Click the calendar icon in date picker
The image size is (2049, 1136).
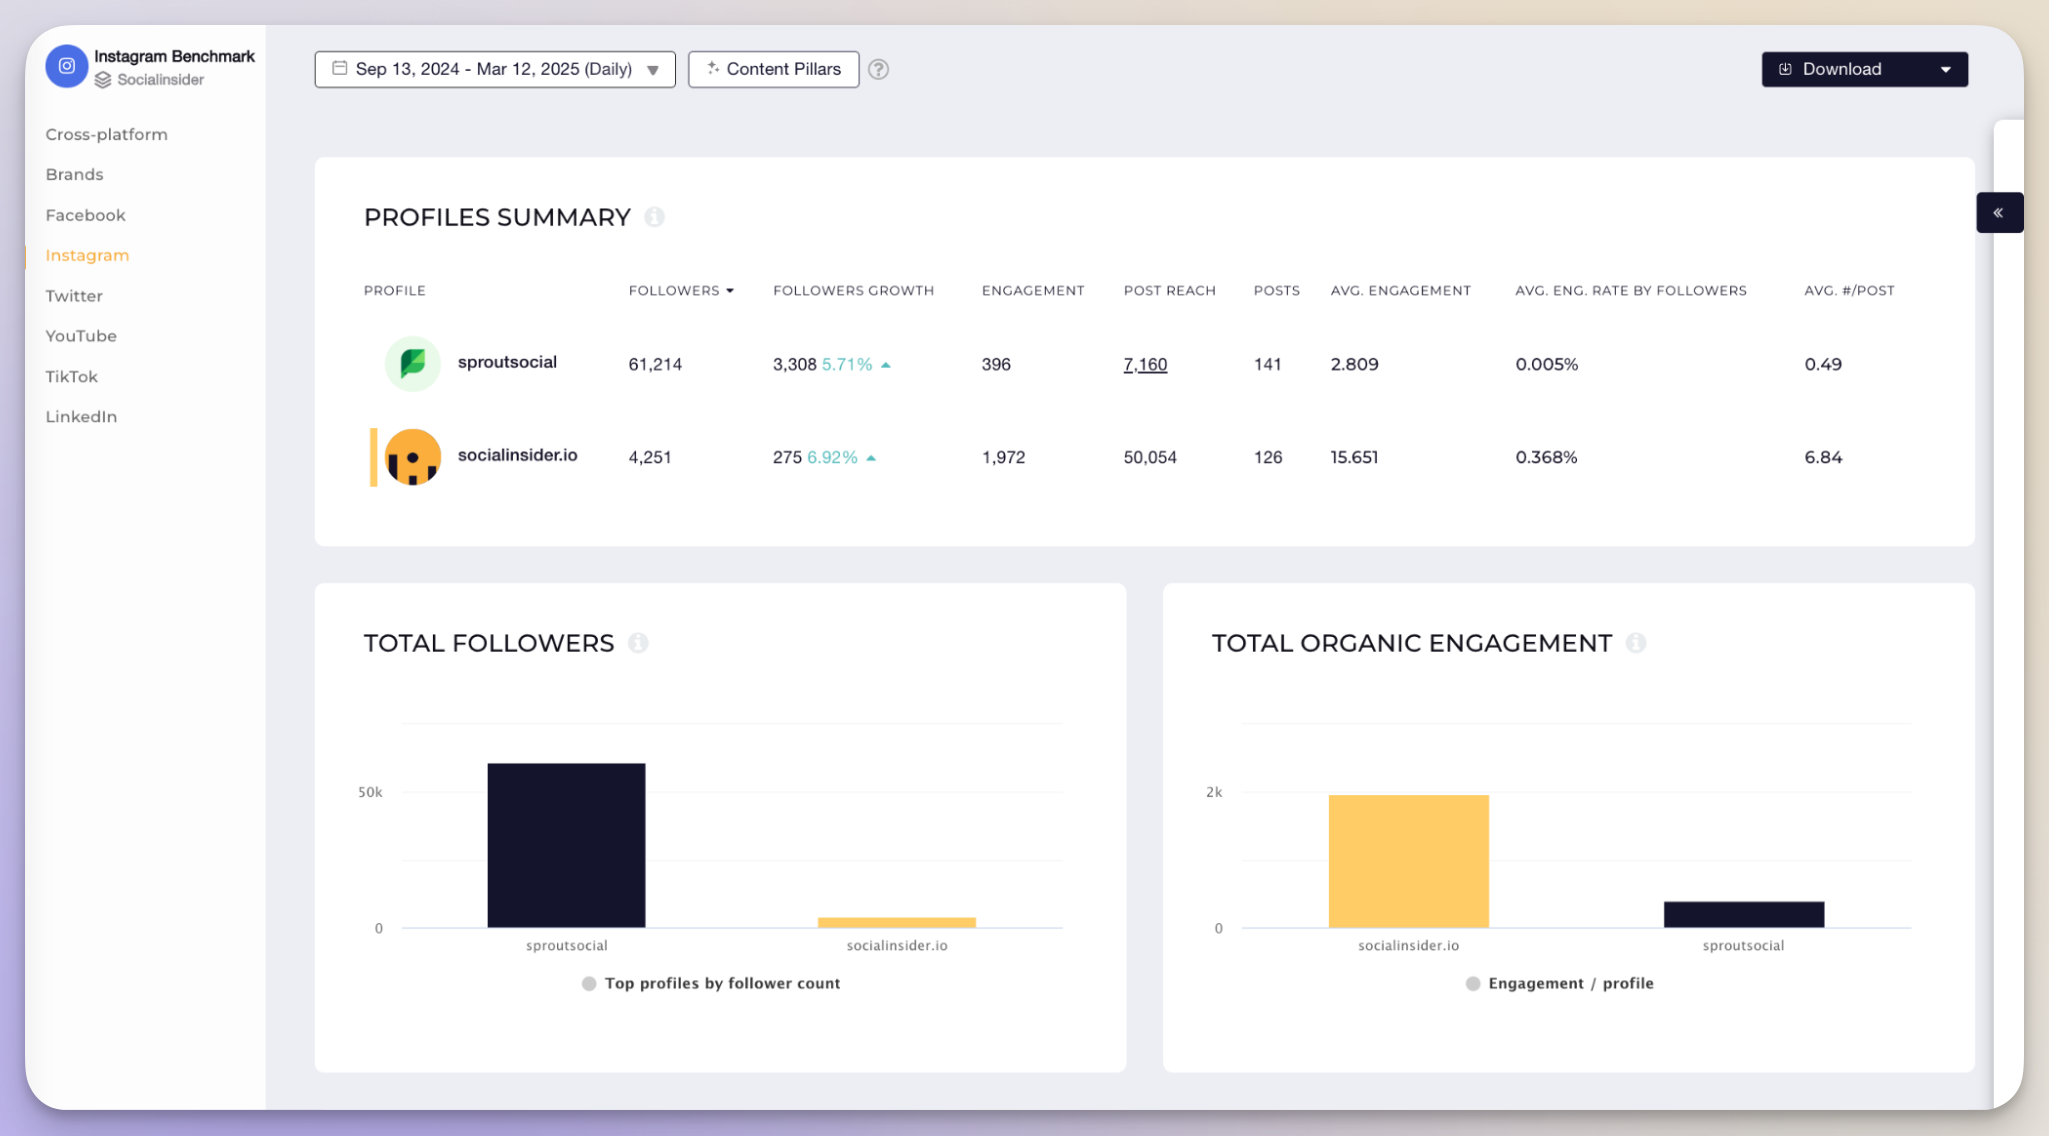tap(340, 68)
